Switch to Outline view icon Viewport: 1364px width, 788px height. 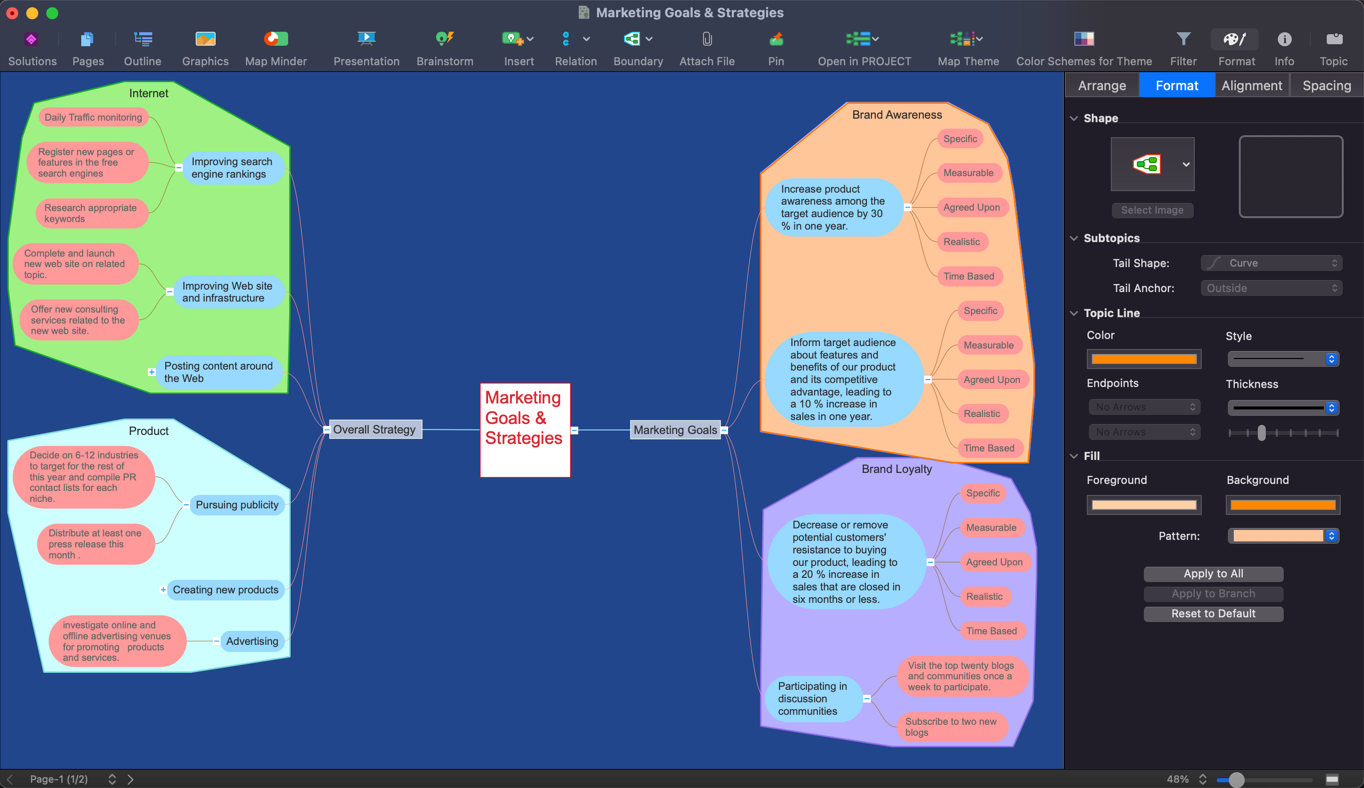click(143, 39)
